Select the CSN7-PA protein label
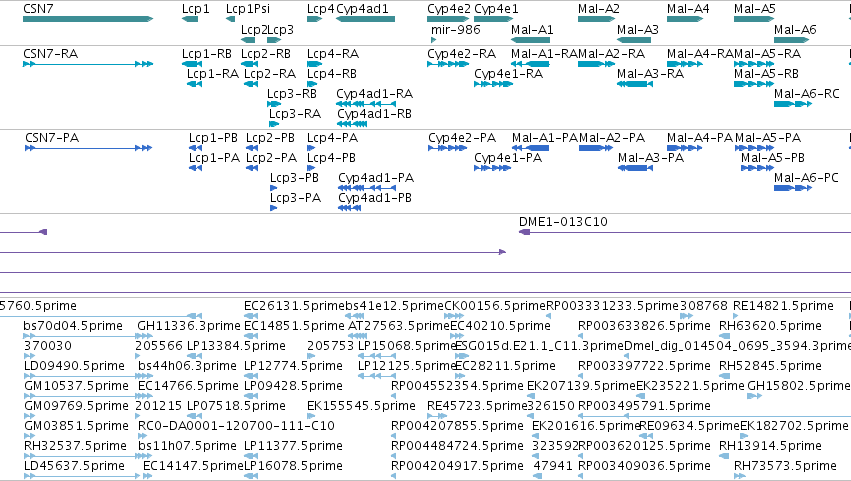 [x=52, y=138]
